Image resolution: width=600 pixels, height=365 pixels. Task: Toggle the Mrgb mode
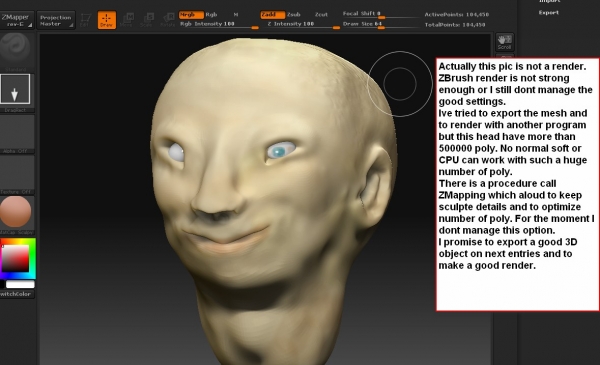click(x=191, y=15)
